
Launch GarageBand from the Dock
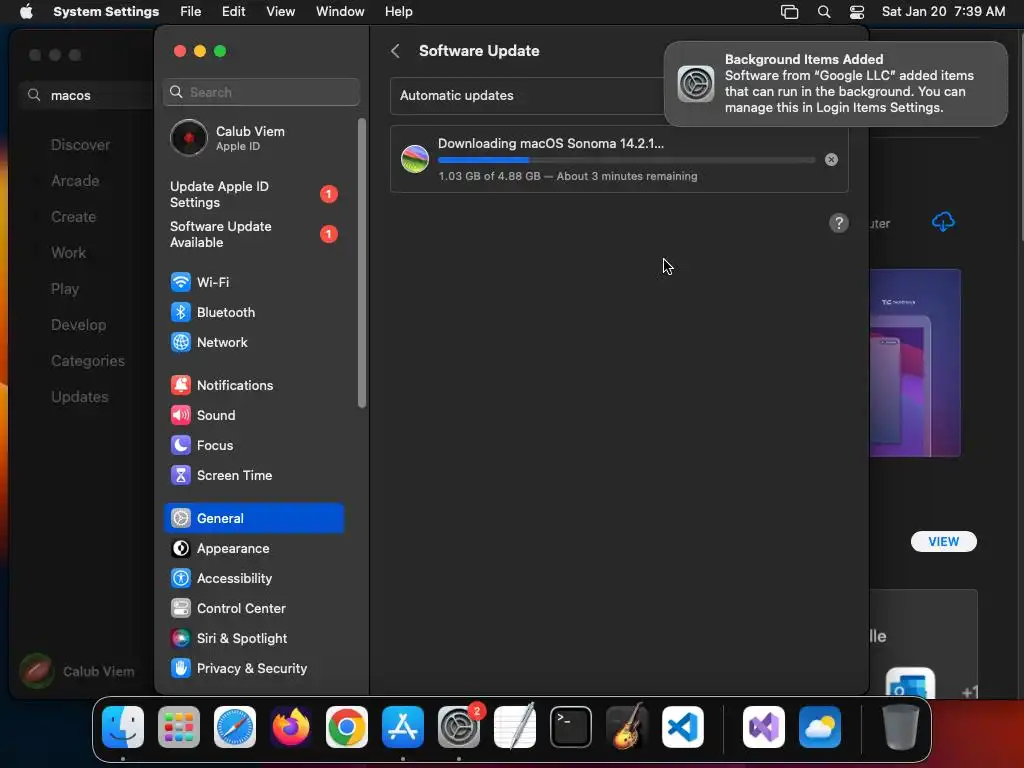[627, 727]
